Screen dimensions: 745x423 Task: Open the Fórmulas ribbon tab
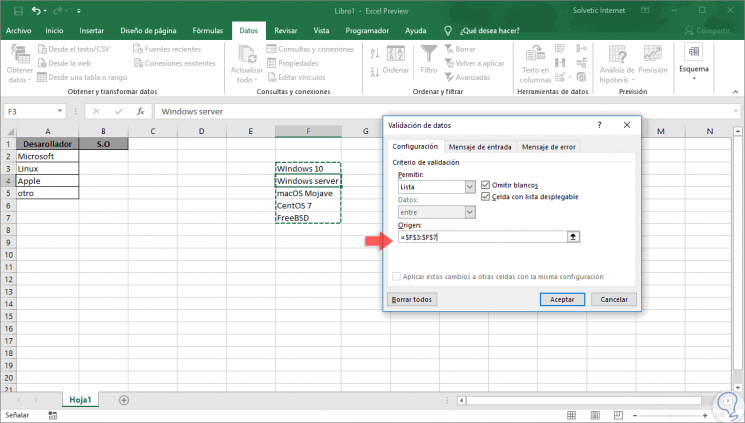pos(210,31)
